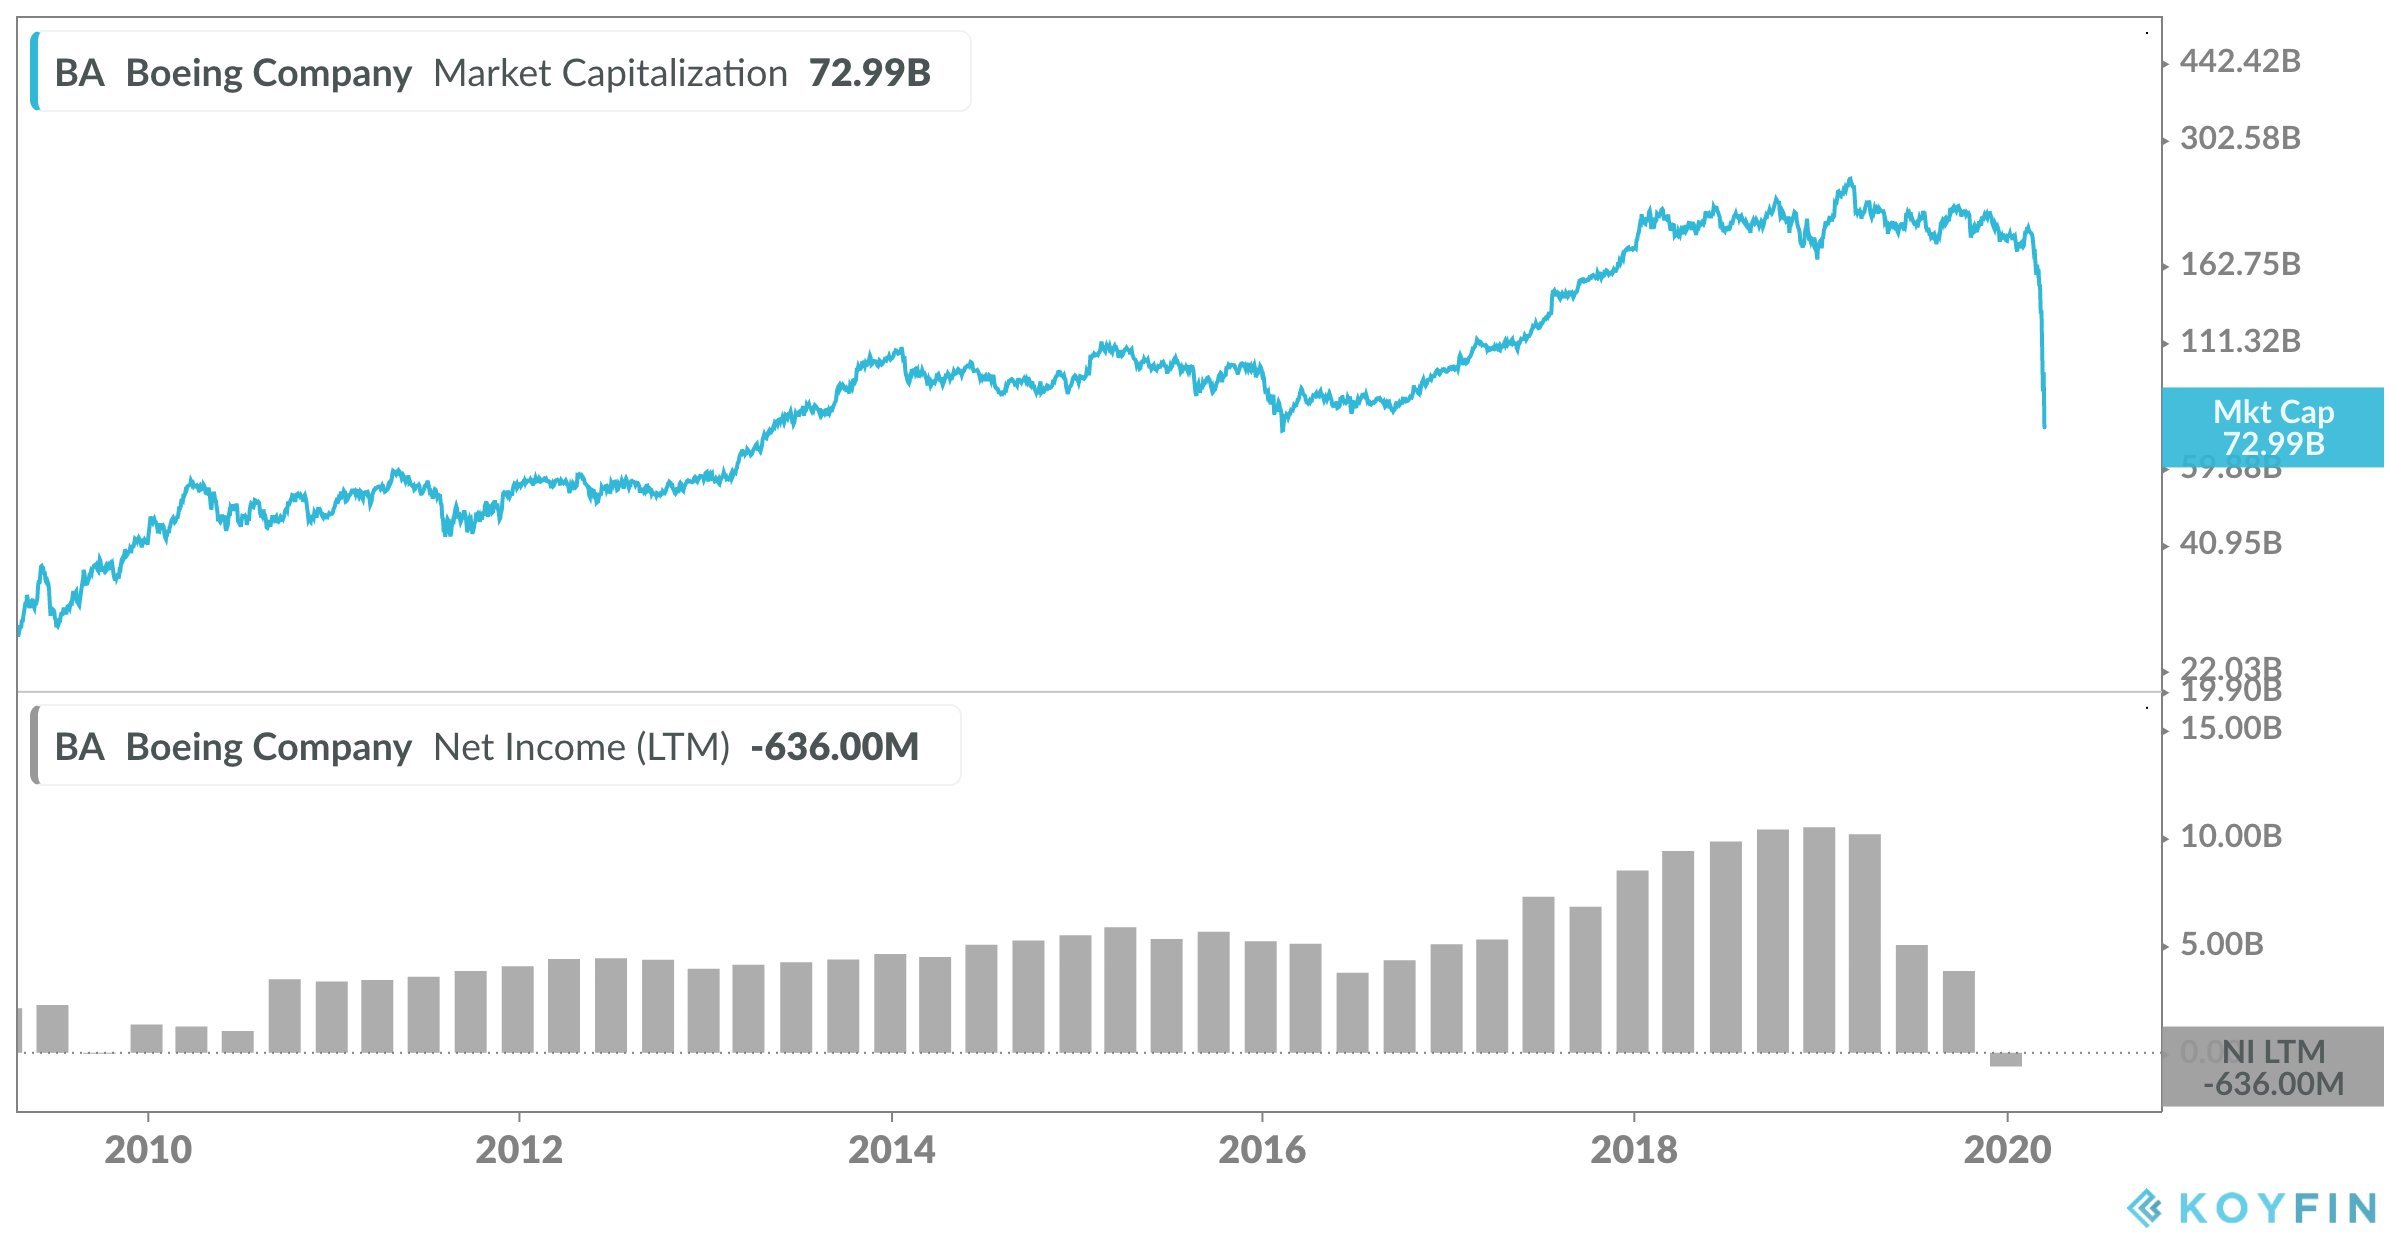Click the gray color marker of Net Income legend

[35, 746]
